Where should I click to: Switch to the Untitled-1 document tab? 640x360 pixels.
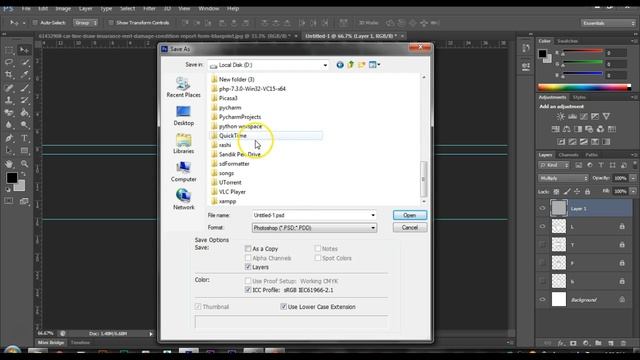pos(351,36)
